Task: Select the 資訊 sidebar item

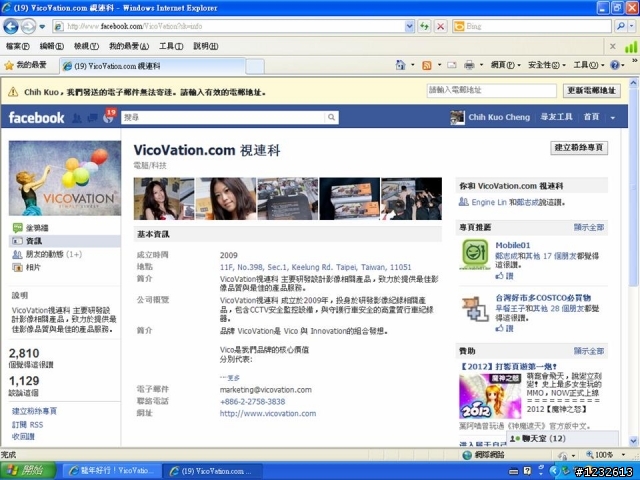Action: pos(64,241)
